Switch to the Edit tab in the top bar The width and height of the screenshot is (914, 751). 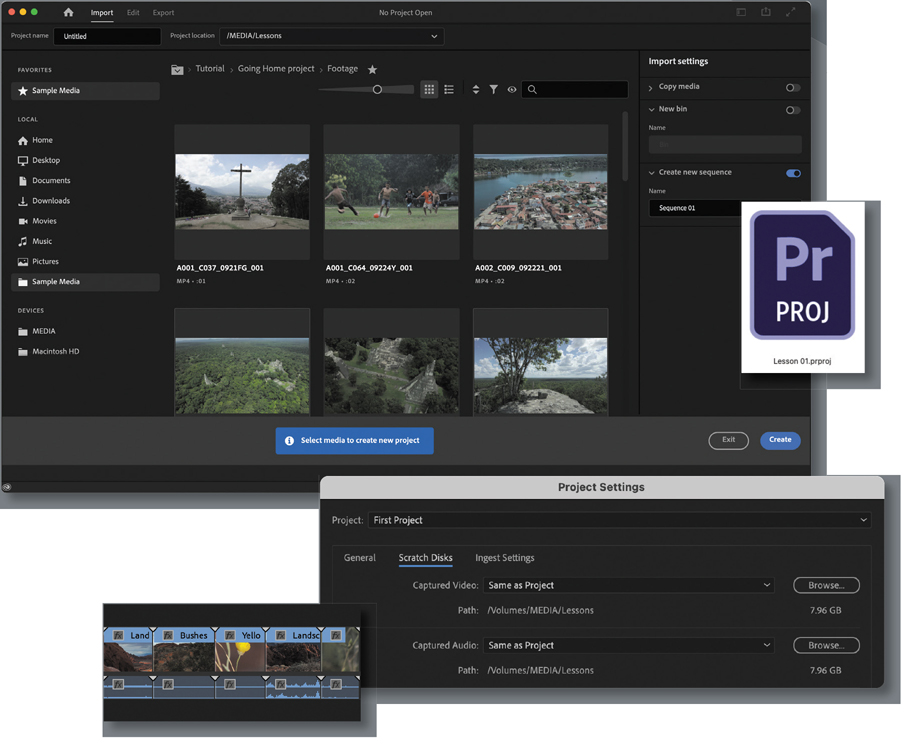tap(133, 13)
